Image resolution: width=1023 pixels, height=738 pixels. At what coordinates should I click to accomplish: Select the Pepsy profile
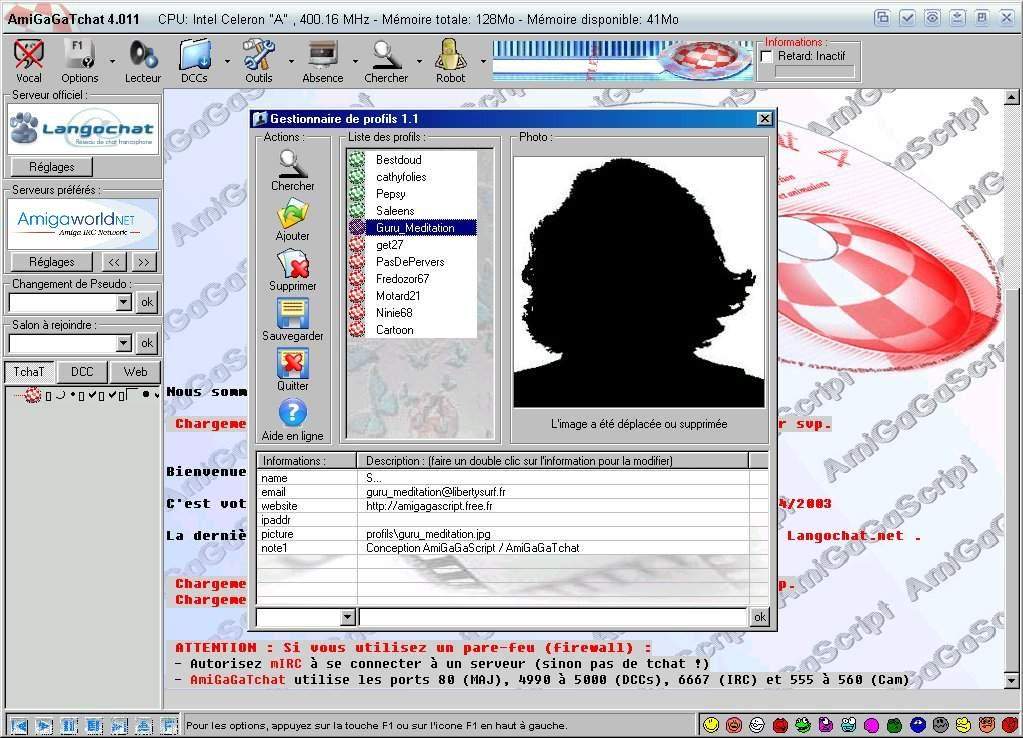tap(391, 194)
